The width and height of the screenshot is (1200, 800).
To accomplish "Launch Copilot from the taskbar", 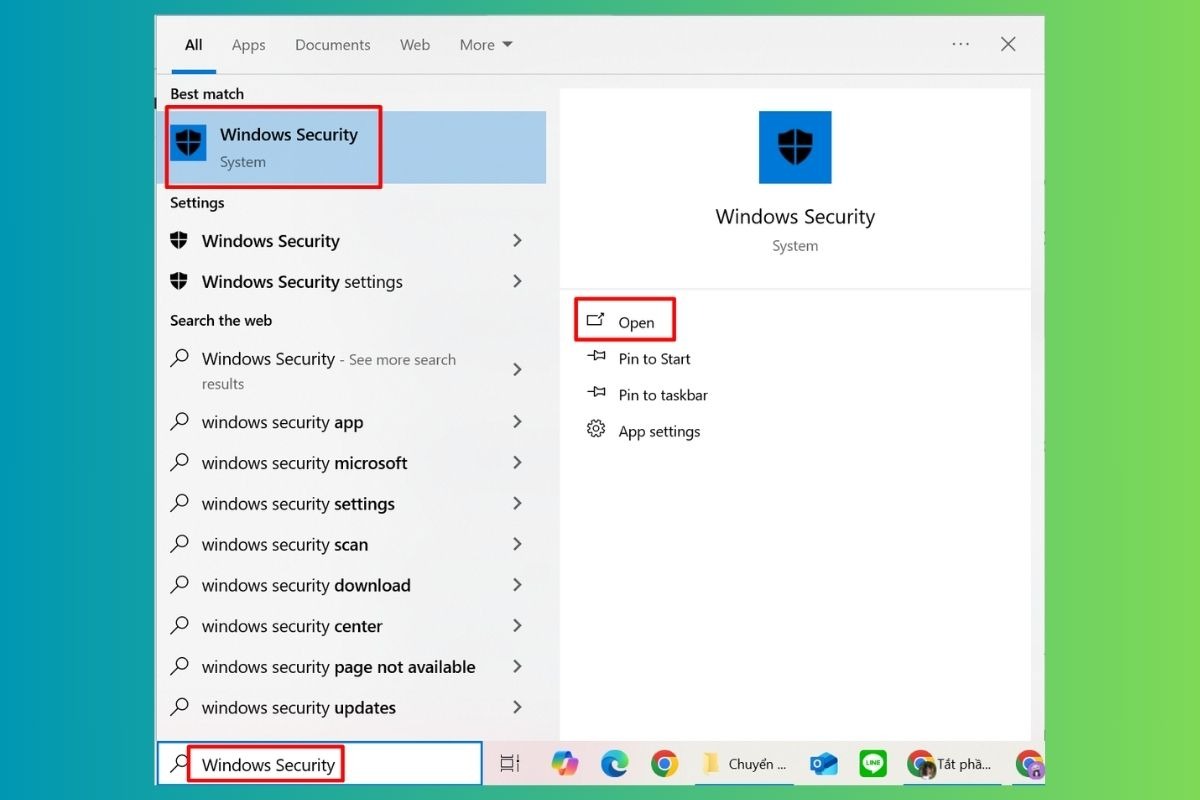I will click(x=565, y=764).
